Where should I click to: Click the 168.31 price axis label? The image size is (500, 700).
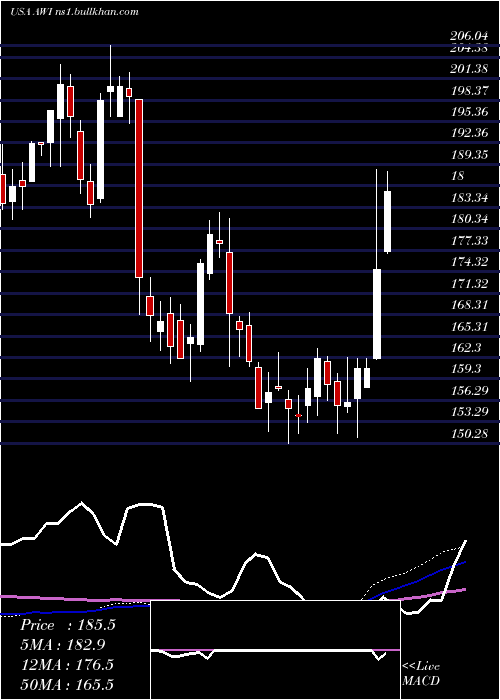(469, 304)
